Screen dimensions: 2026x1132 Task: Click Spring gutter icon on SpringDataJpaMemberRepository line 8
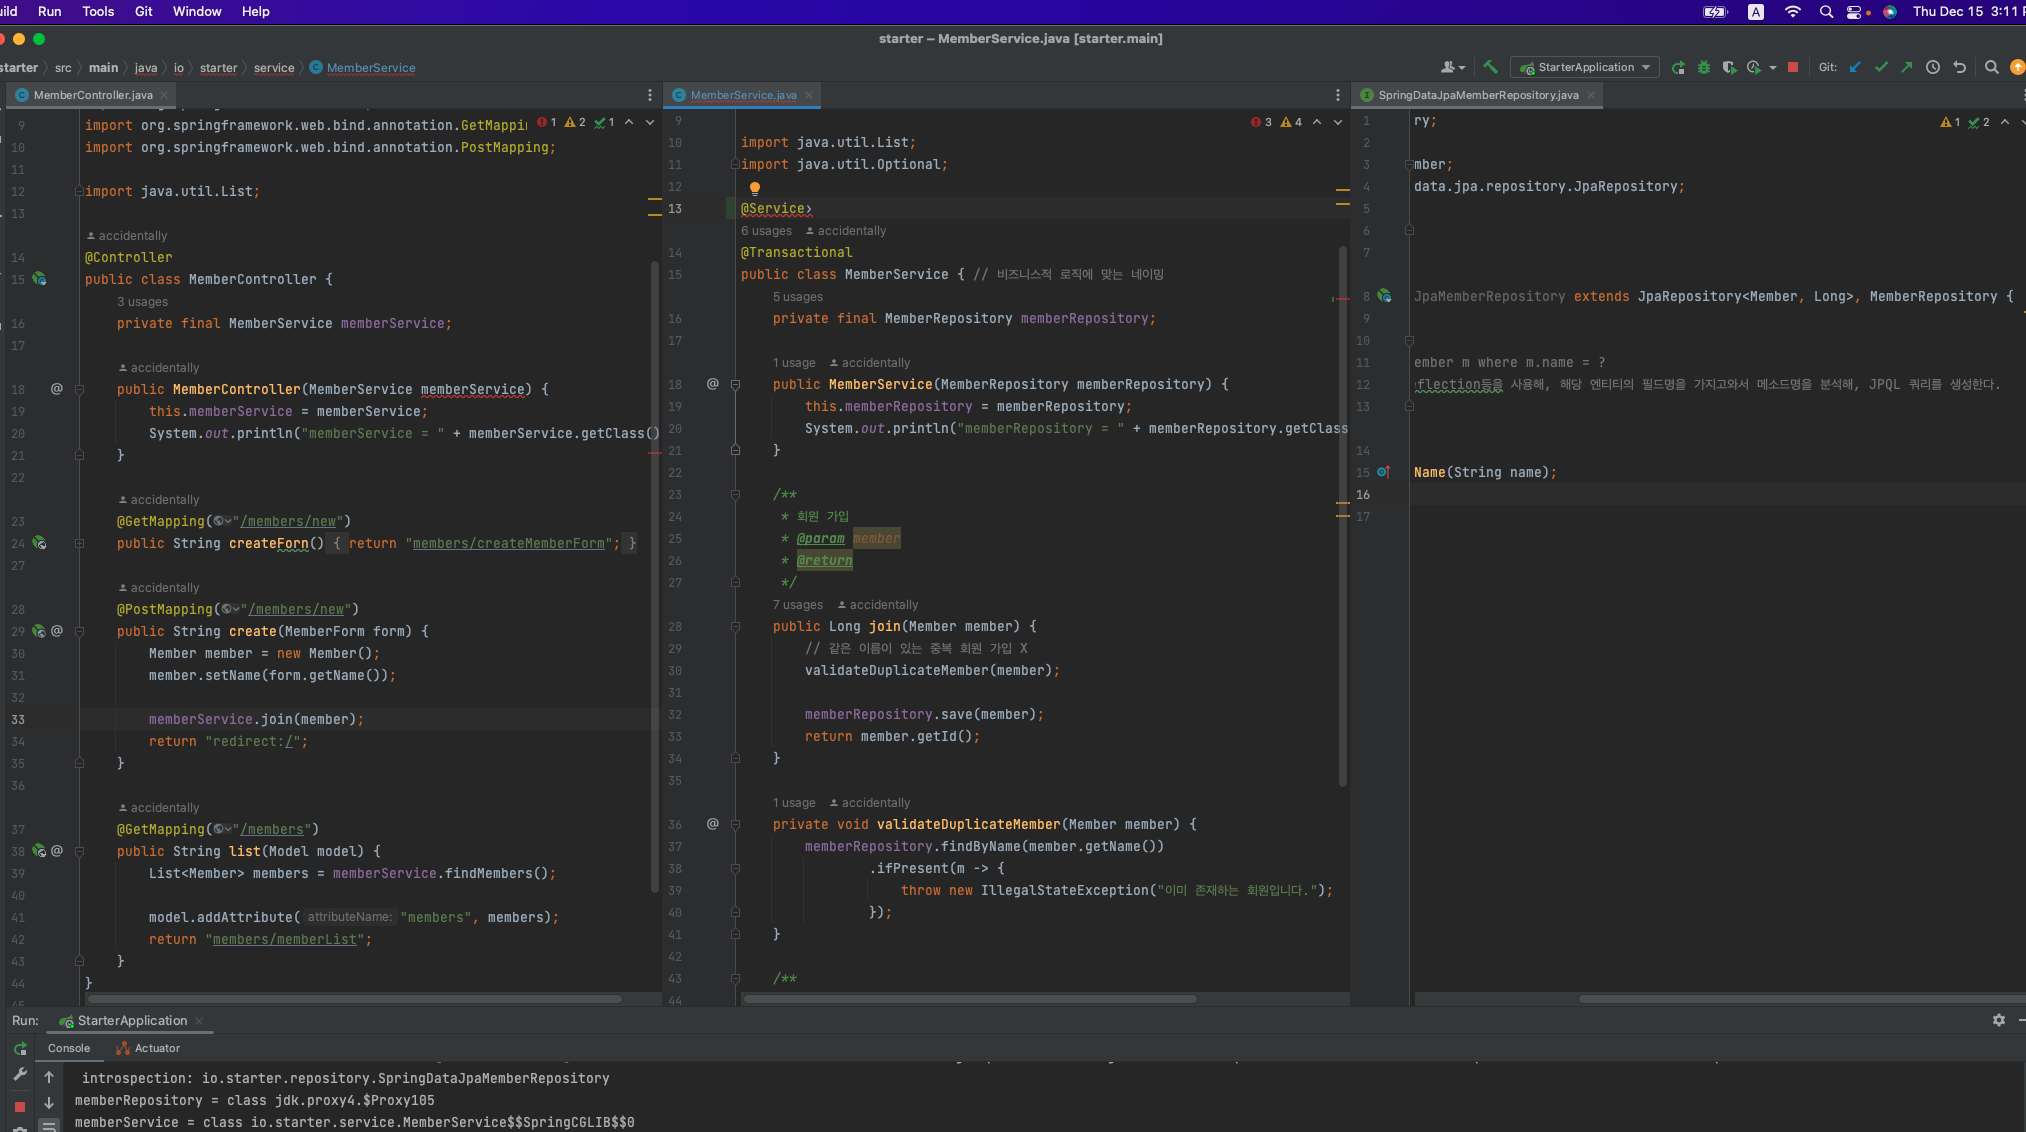[1384, 296]
